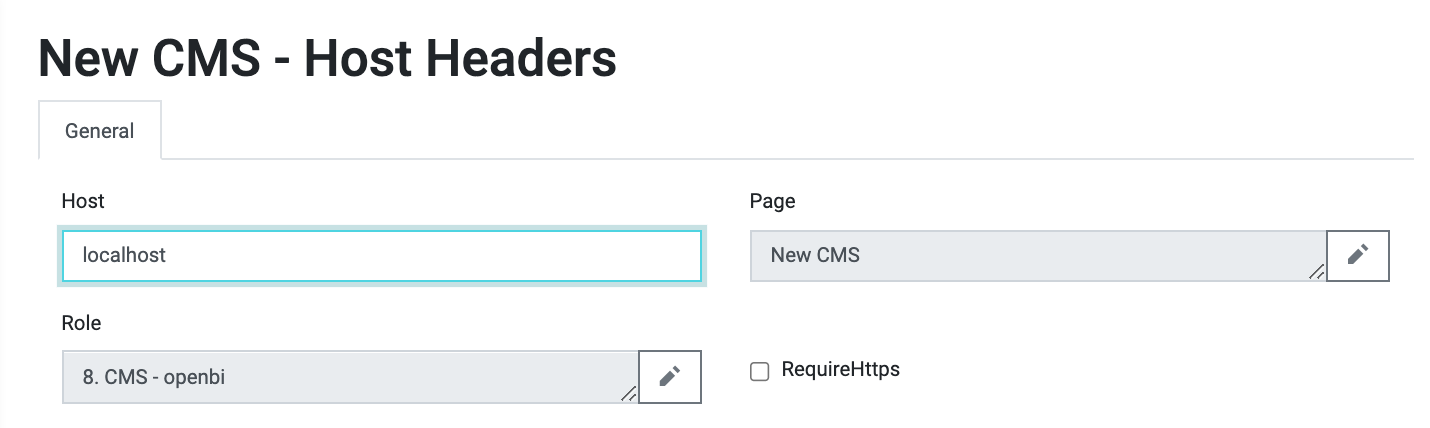Click the Role field label
1430x428 pixels.
pyautogui.click(x=81, y=323)
